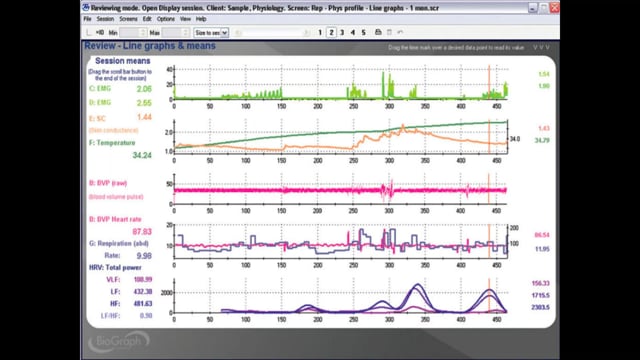Click the Max field spinner arrows
This screenshot has width=640, height=360.
[185, 33]
